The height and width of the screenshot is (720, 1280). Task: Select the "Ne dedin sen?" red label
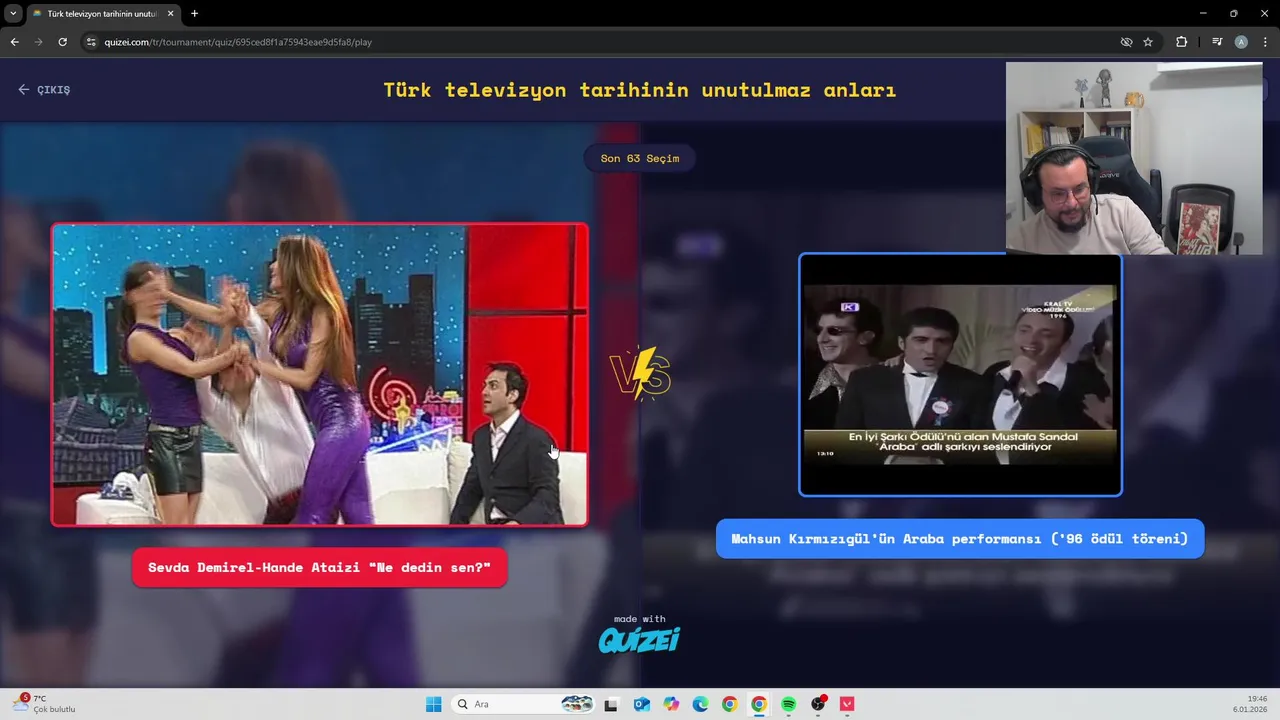pyautogui.click(x=319, y=568)
